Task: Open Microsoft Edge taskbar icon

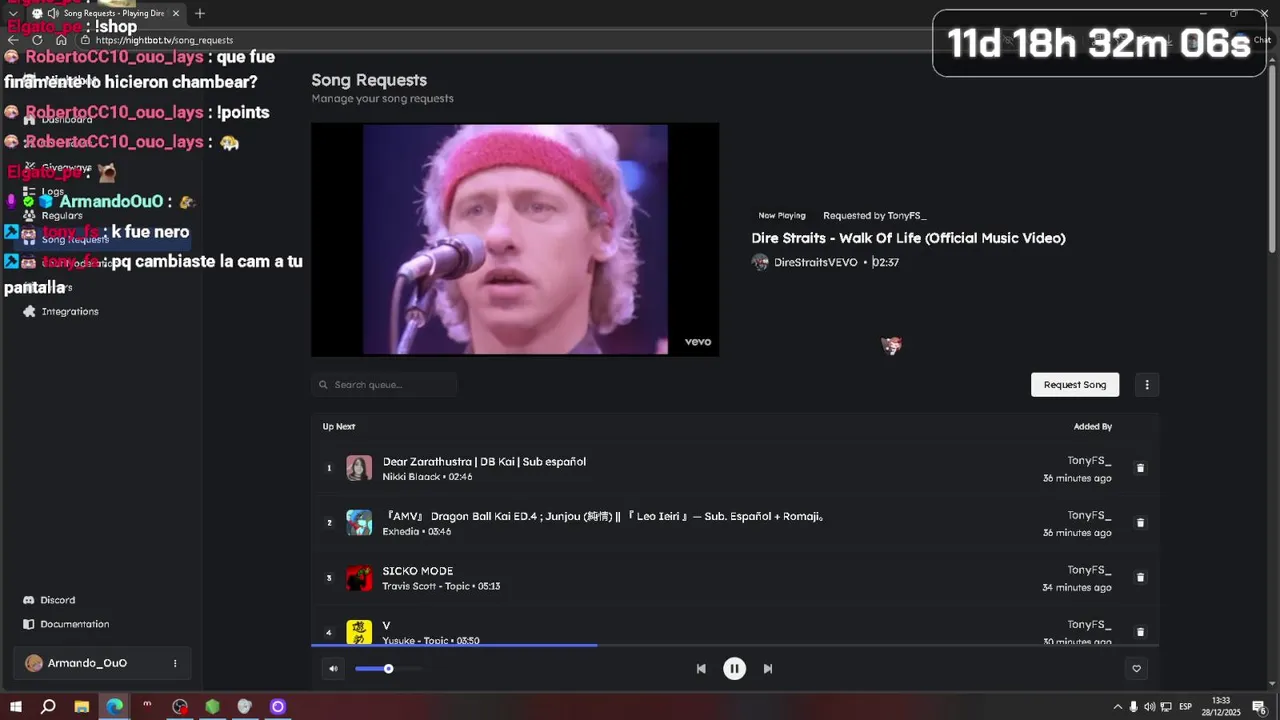Action: [x=115, y=707]
